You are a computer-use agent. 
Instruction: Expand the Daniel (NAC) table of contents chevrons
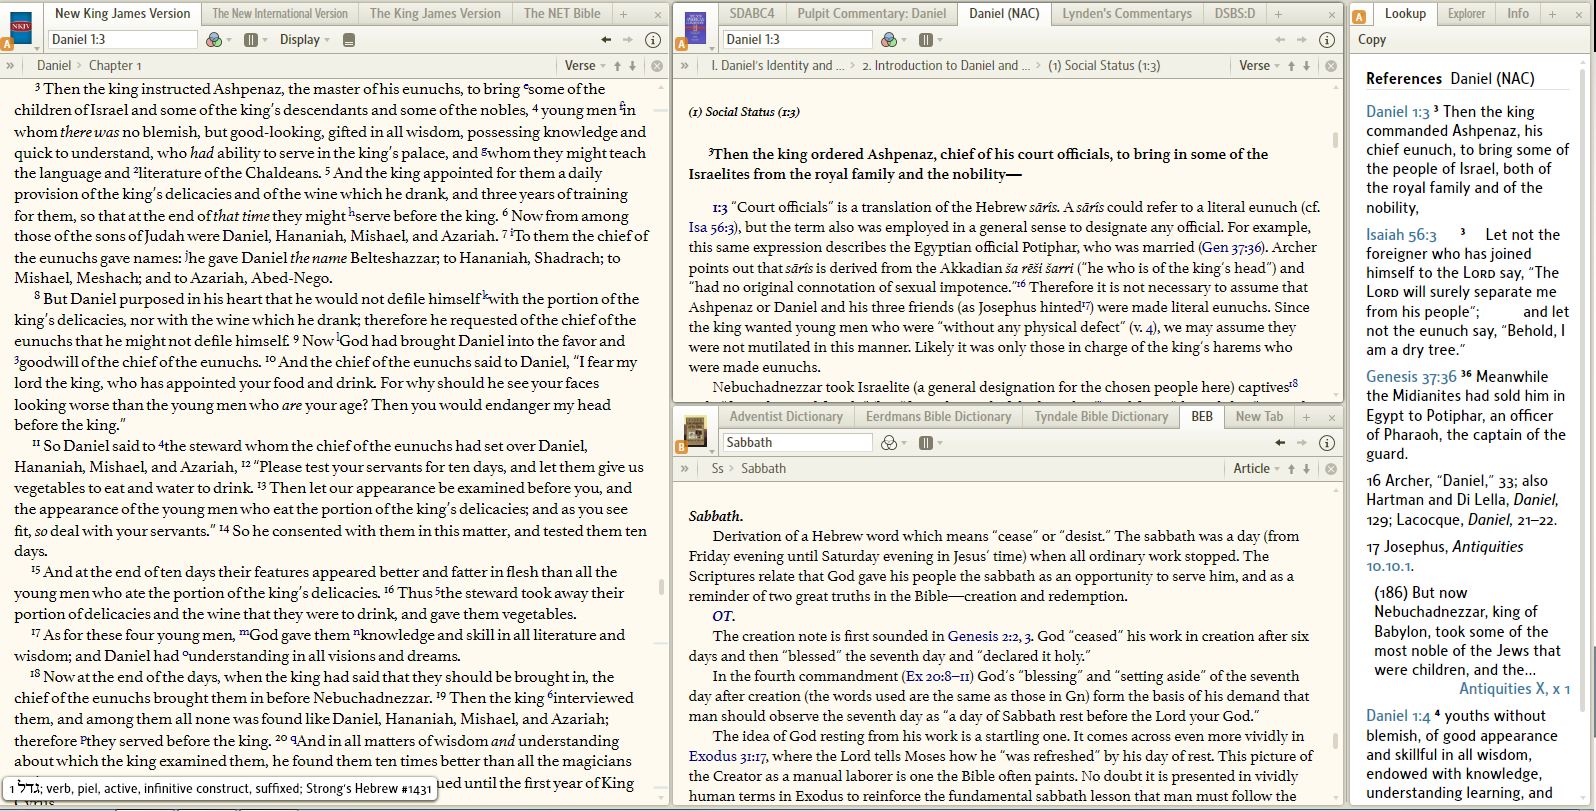[x=685, y=66]
